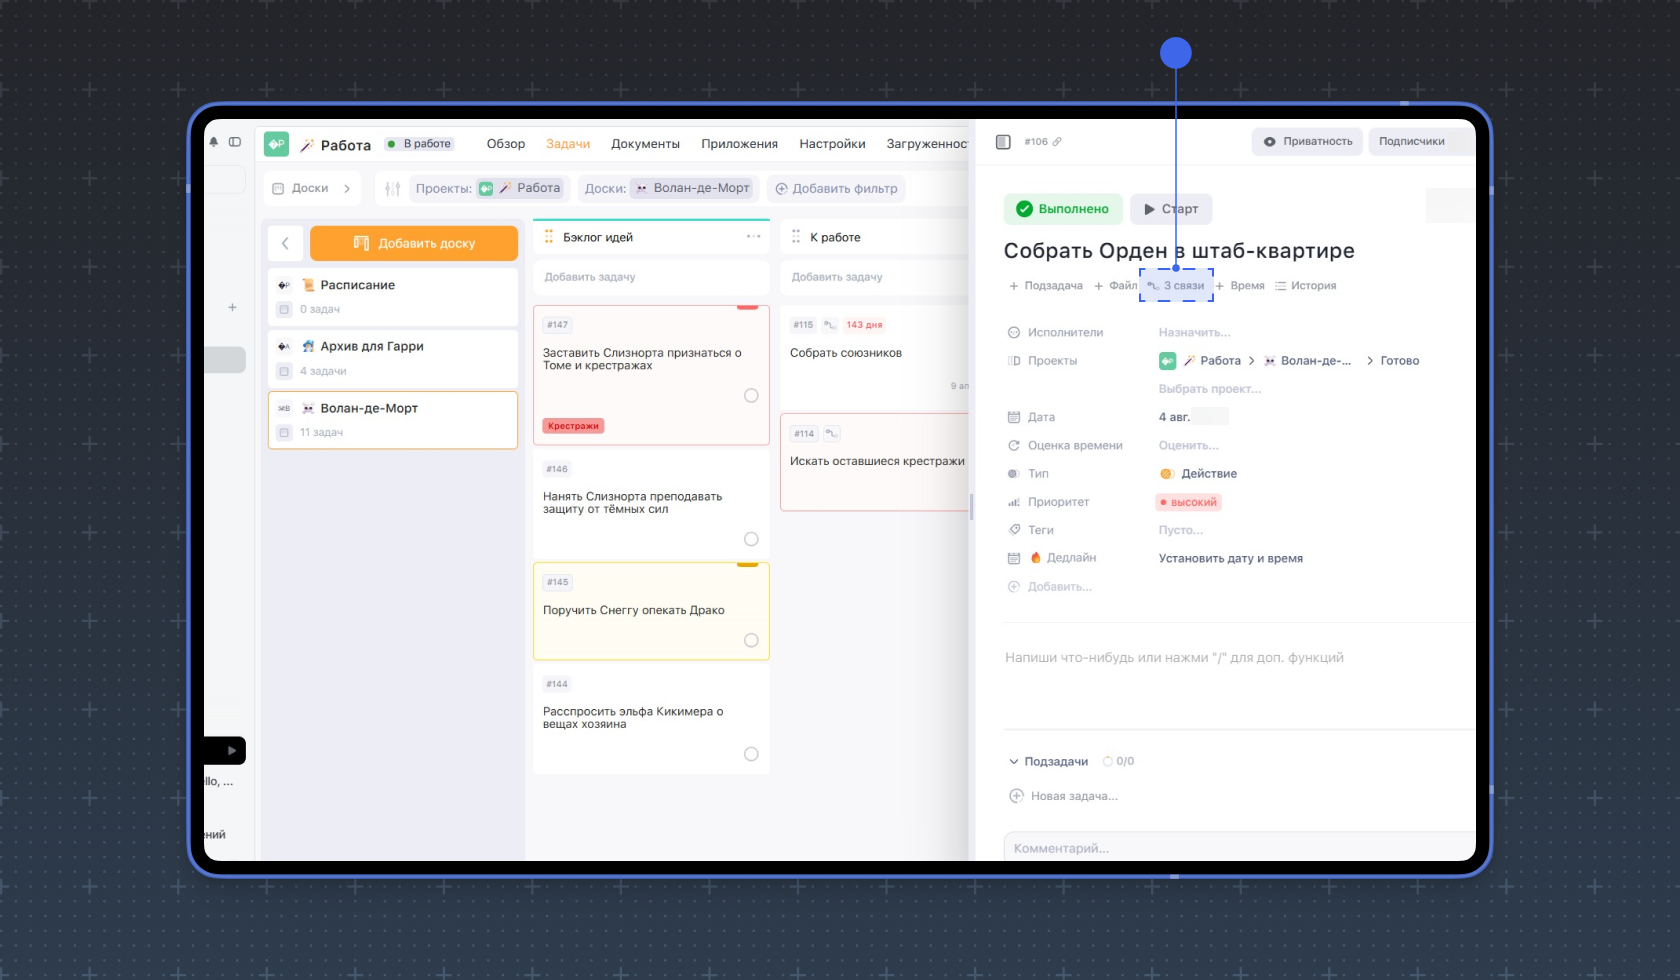Click the task panel layout icon
1680x980 pixels.
1003,142
